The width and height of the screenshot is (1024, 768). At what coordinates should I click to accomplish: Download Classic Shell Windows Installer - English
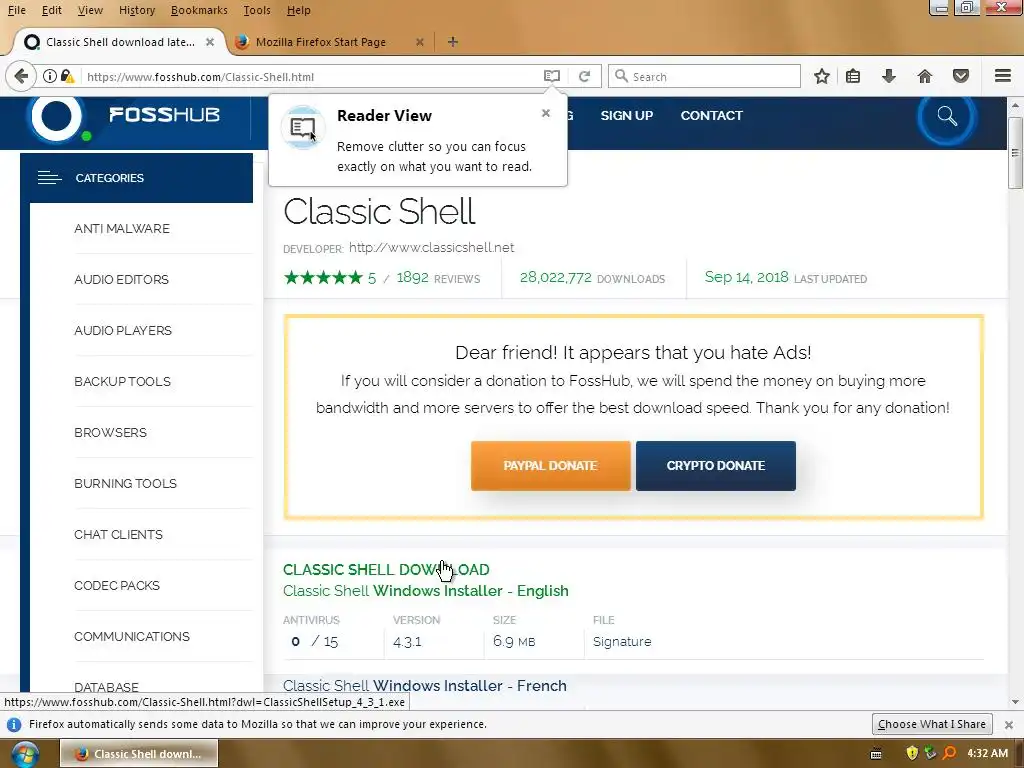coord(425,591)
